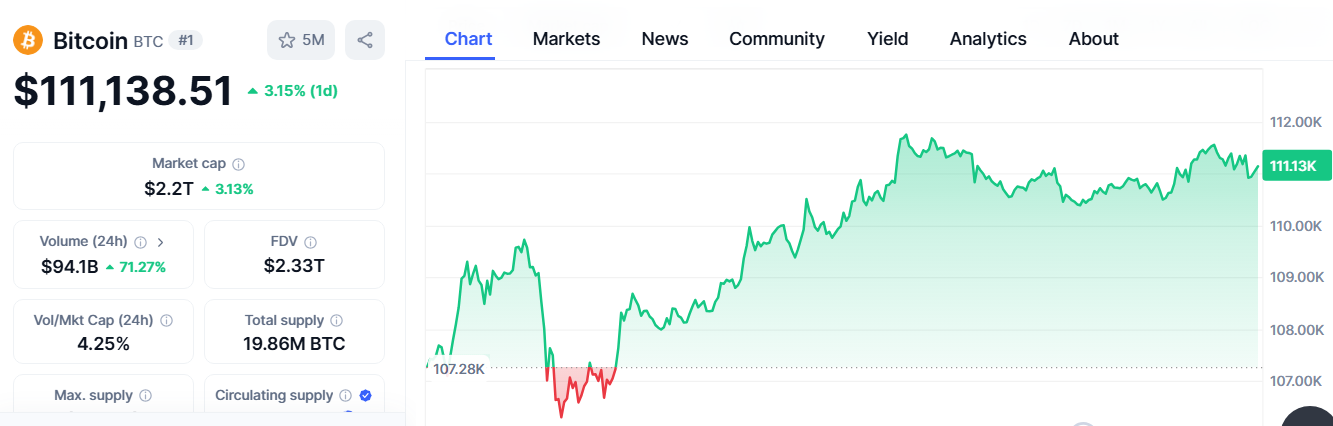This screenshot has width=1333, height=426.
Task: Switch to the Chart tab
Action: tap(468, 39)
